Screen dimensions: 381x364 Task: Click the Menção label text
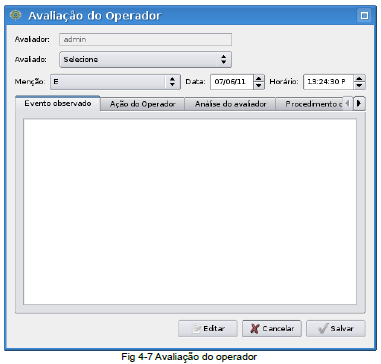(30, 82)
